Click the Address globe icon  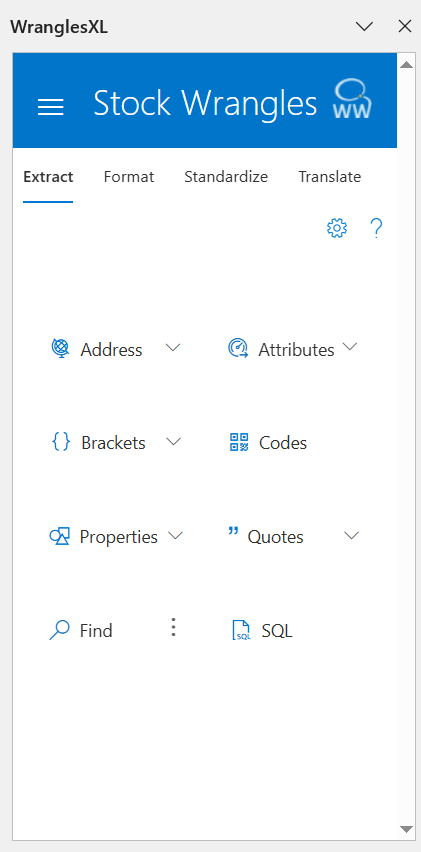coord(60,348)
